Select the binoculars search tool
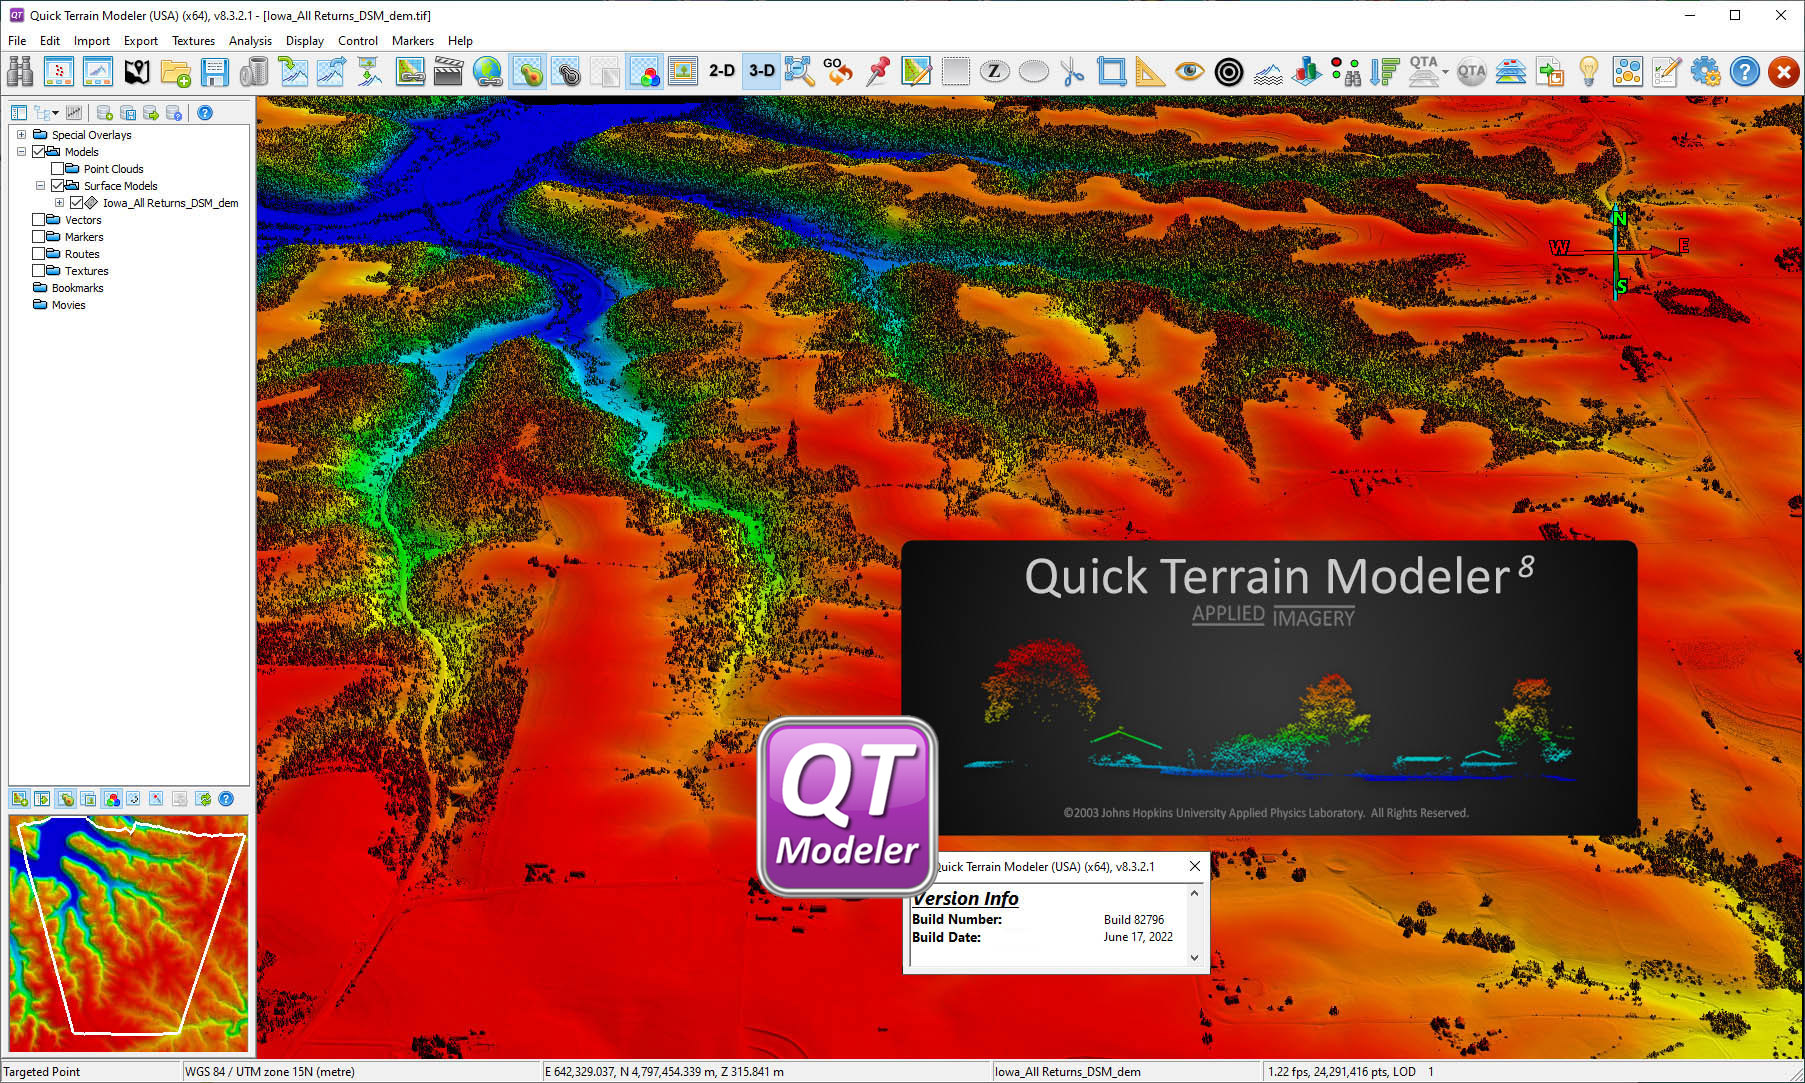The width and height of the screenshot is (1805, 1083). 20,71
